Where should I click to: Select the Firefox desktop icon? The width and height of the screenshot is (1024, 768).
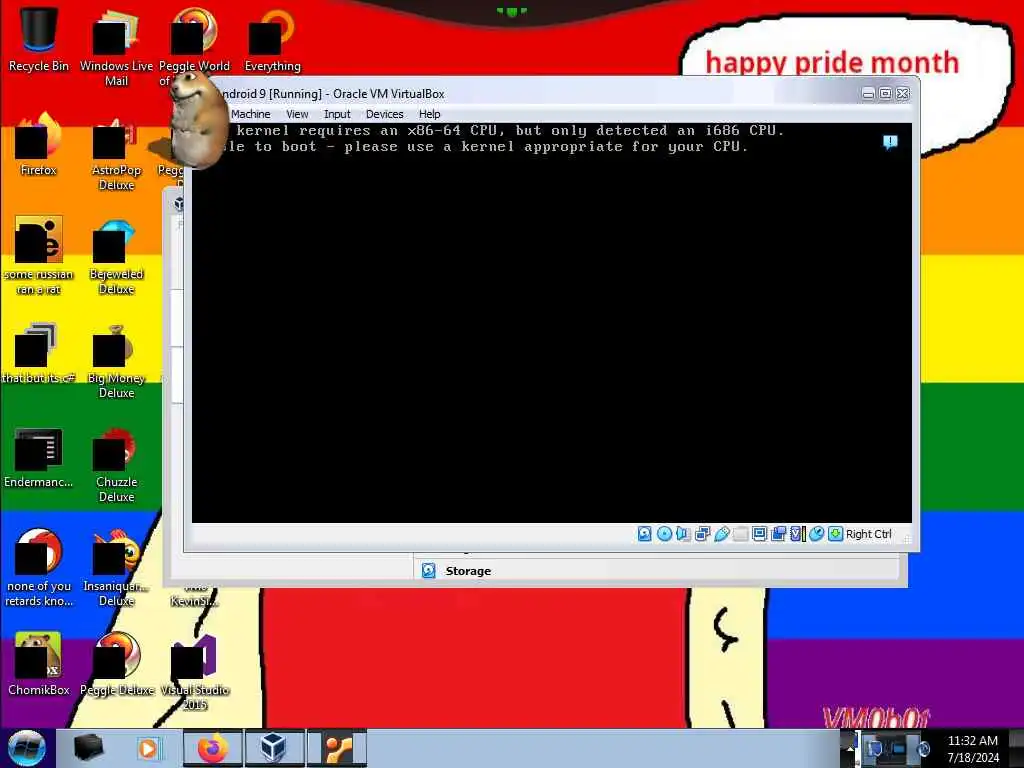(x=39, y=145)
